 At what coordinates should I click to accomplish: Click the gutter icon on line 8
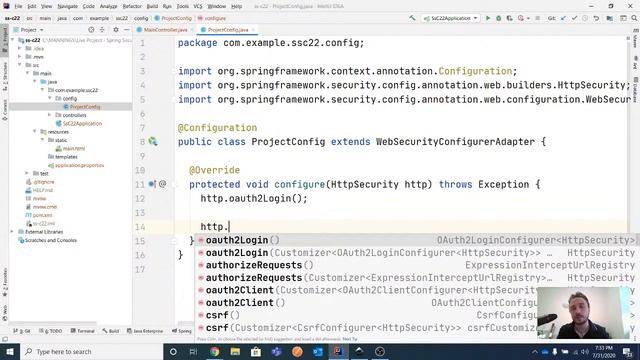click(153, 142)
